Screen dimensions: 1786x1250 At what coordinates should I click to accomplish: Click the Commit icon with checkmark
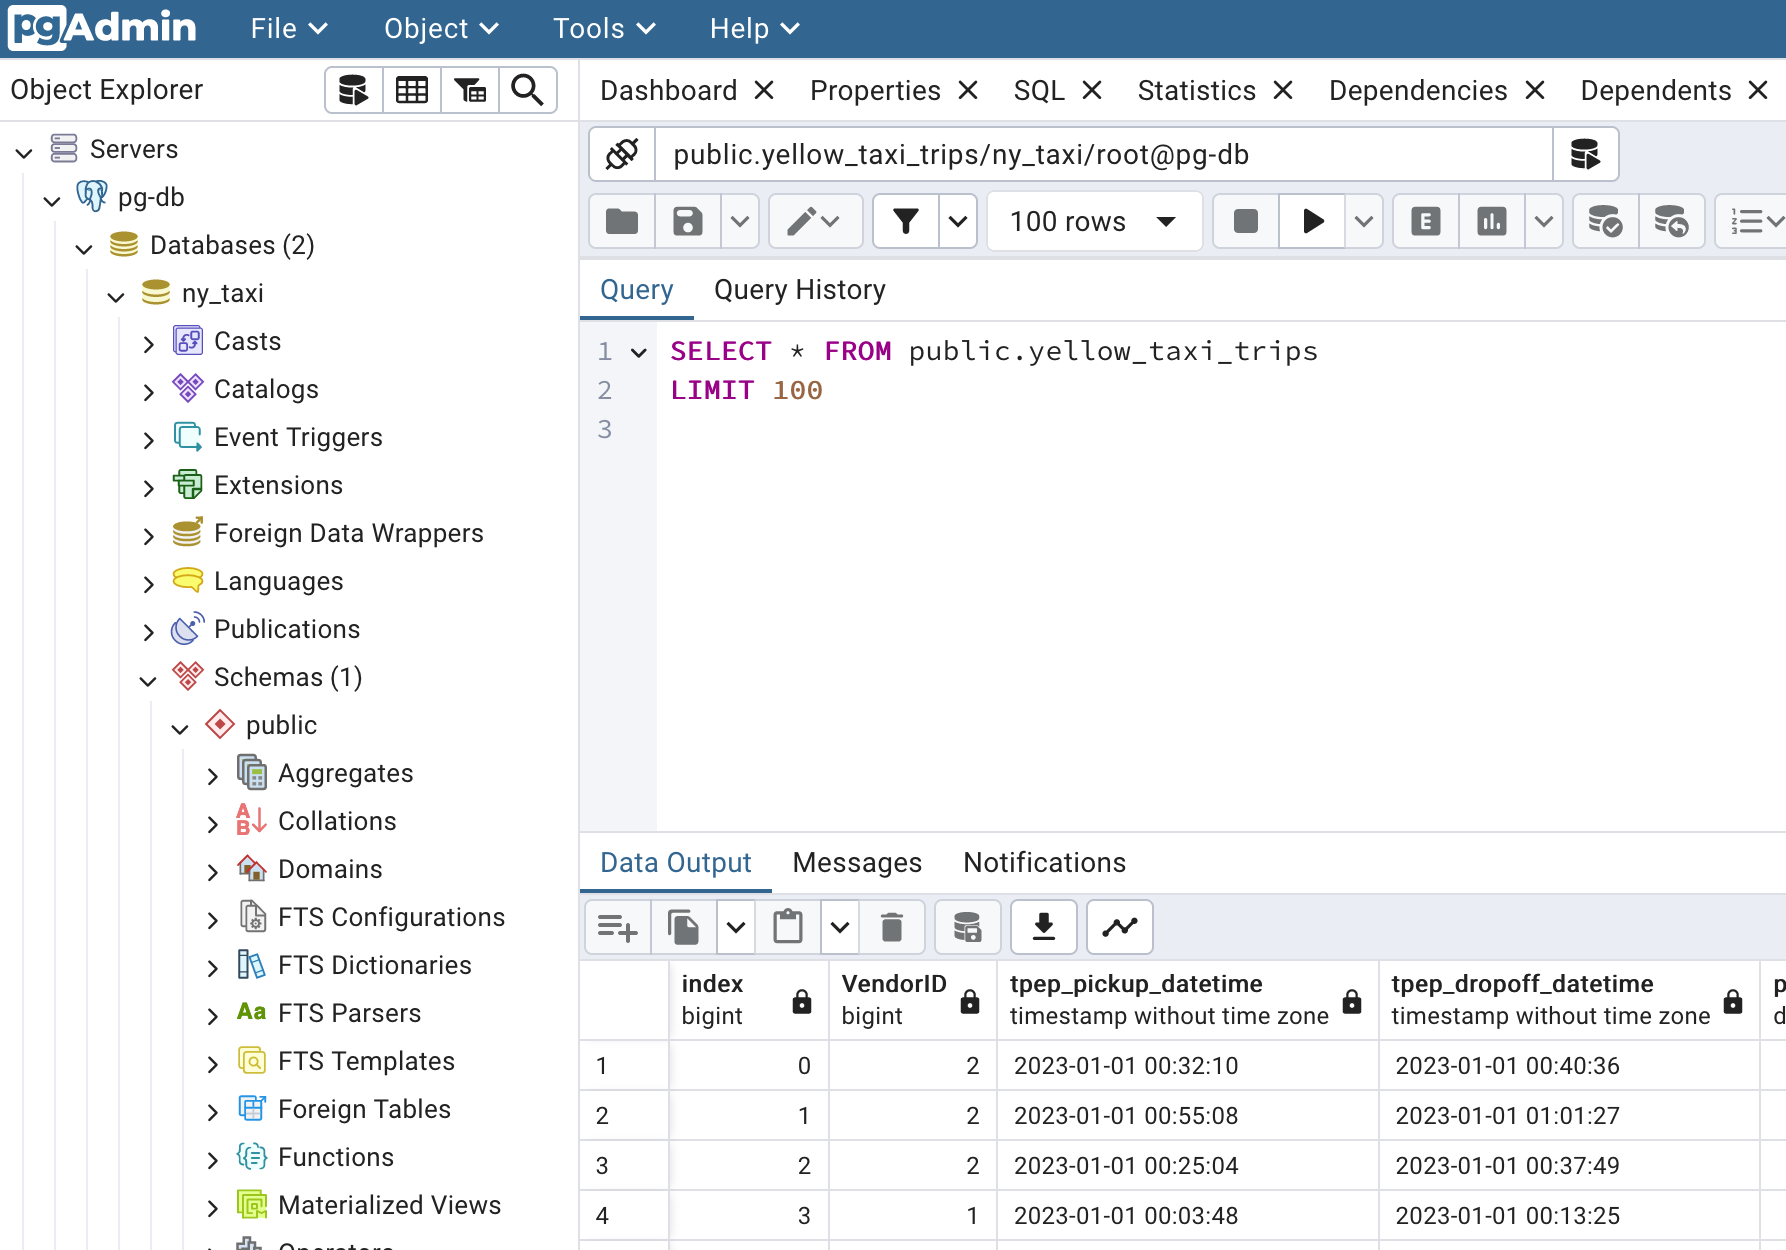click(1605, 221)
